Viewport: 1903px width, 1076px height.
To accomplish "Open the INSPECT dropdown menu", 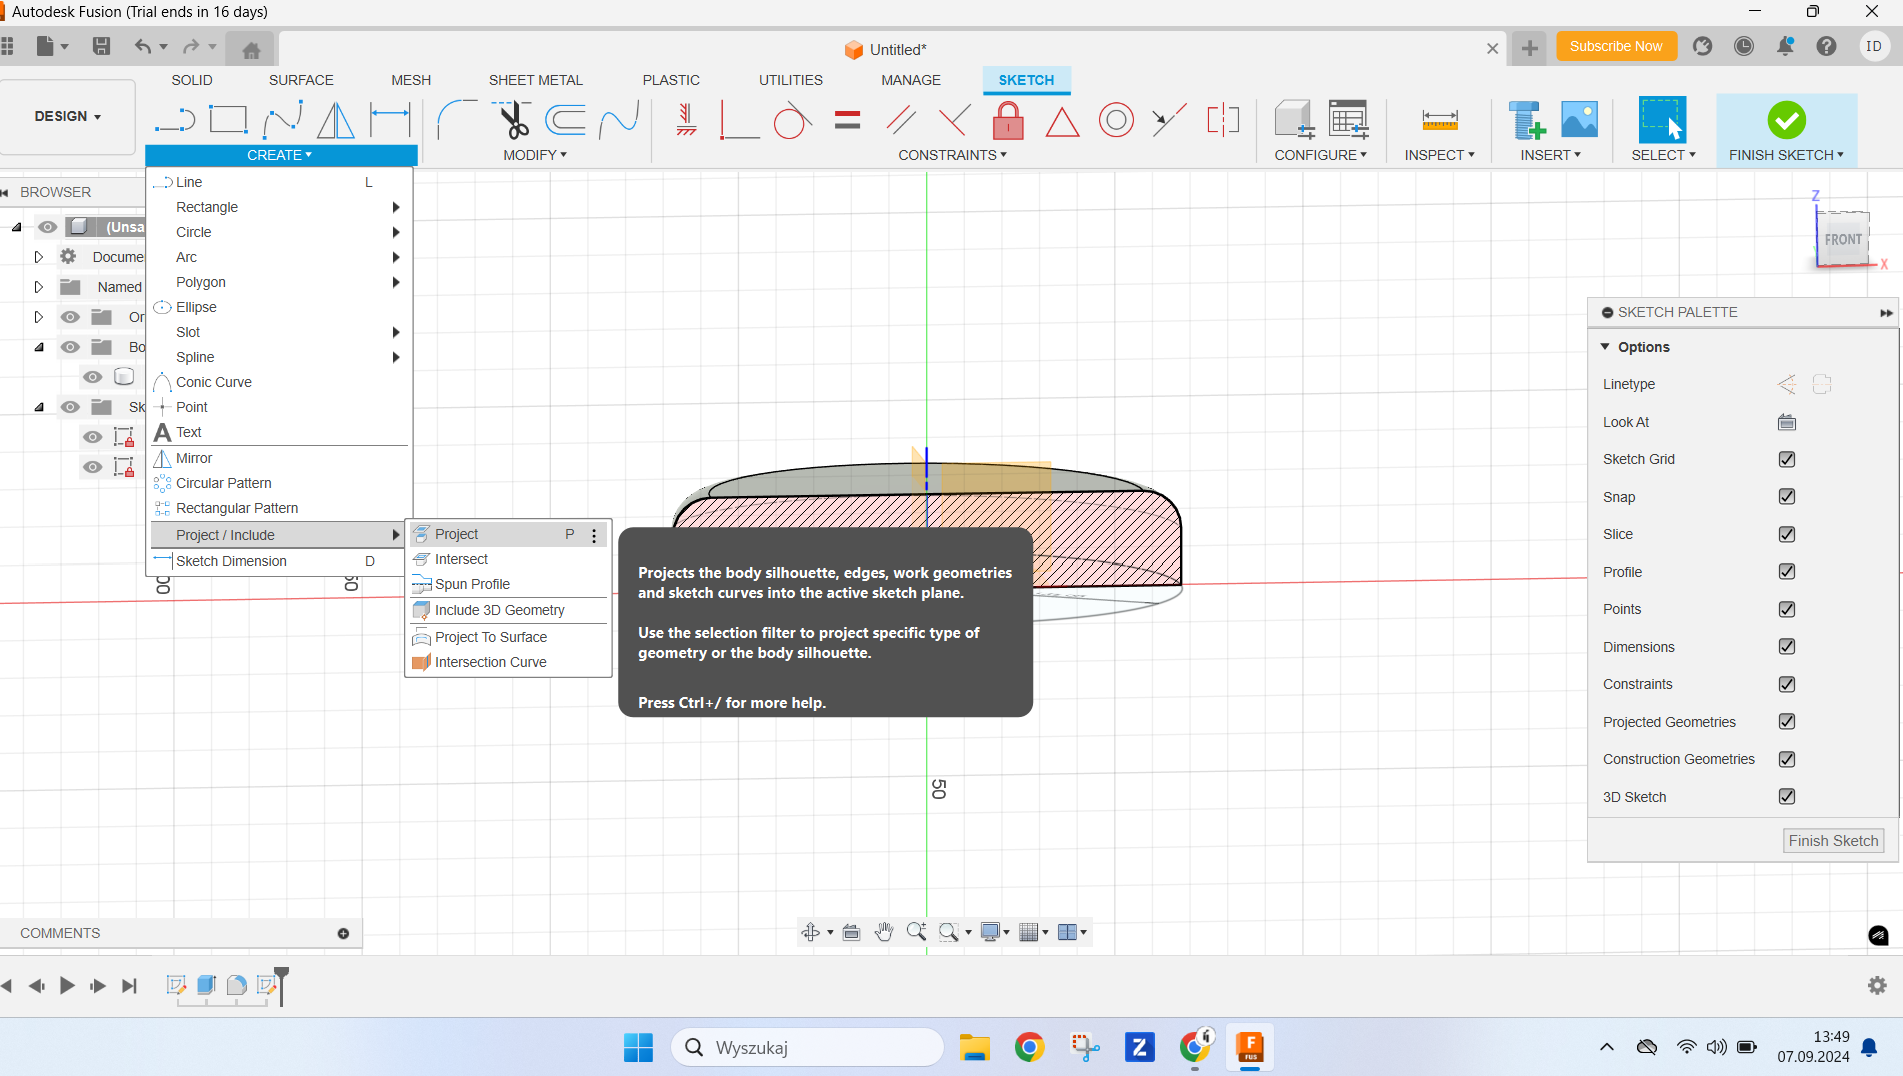I will 1439,155.
